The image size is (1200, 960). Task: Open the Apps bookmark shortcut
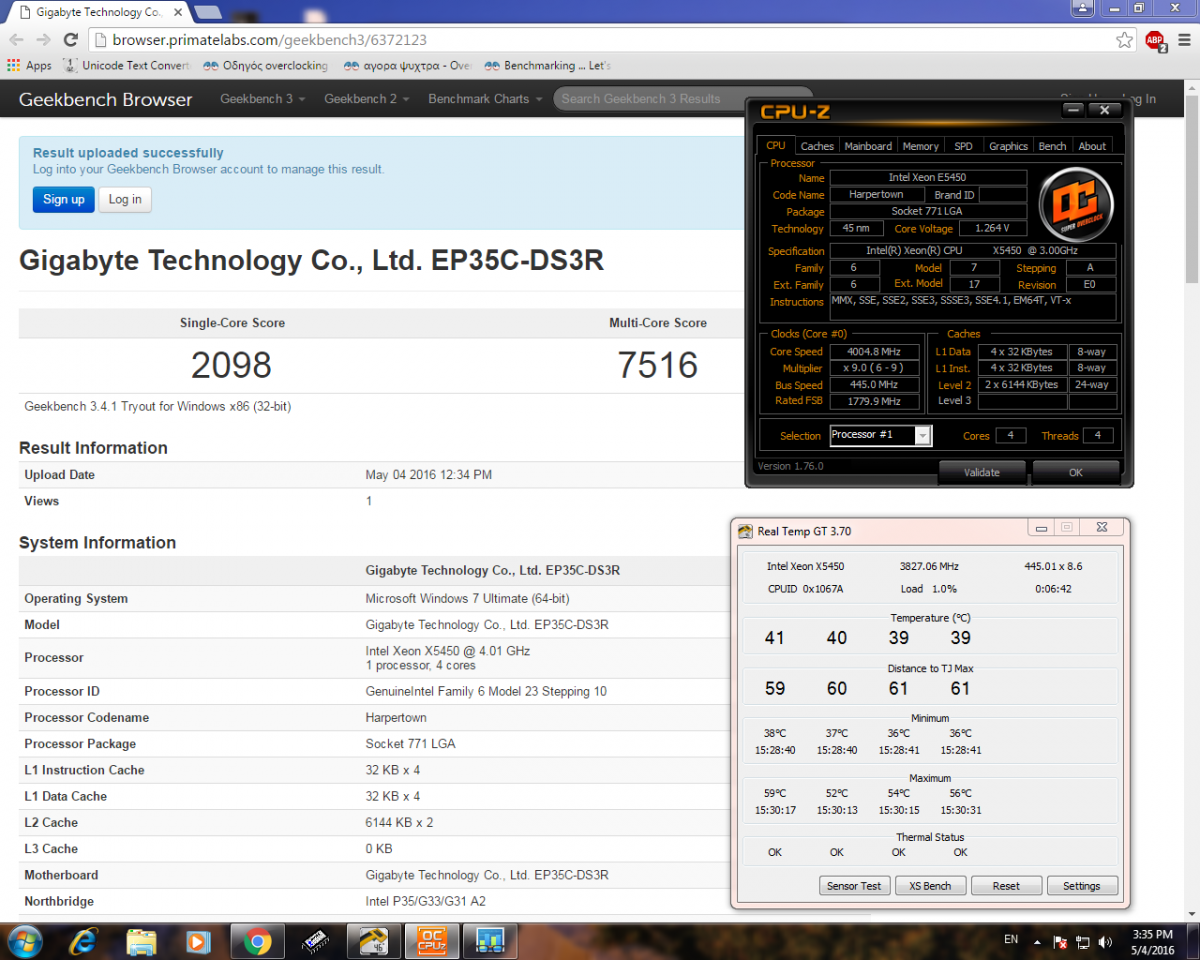29,66
